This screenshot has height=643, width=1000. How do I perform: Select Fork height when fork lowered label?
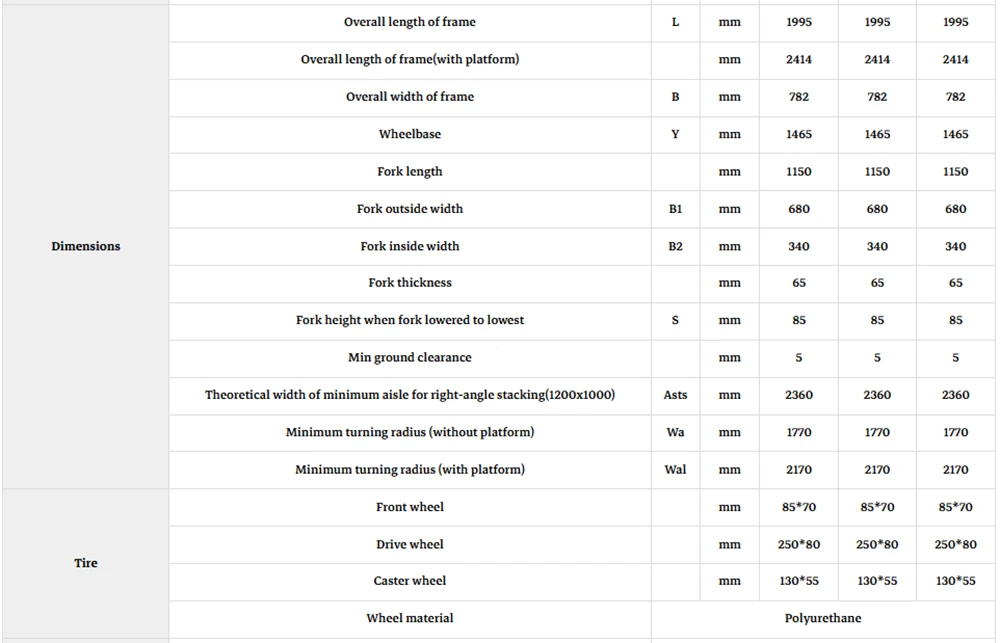tap(409, 320)
